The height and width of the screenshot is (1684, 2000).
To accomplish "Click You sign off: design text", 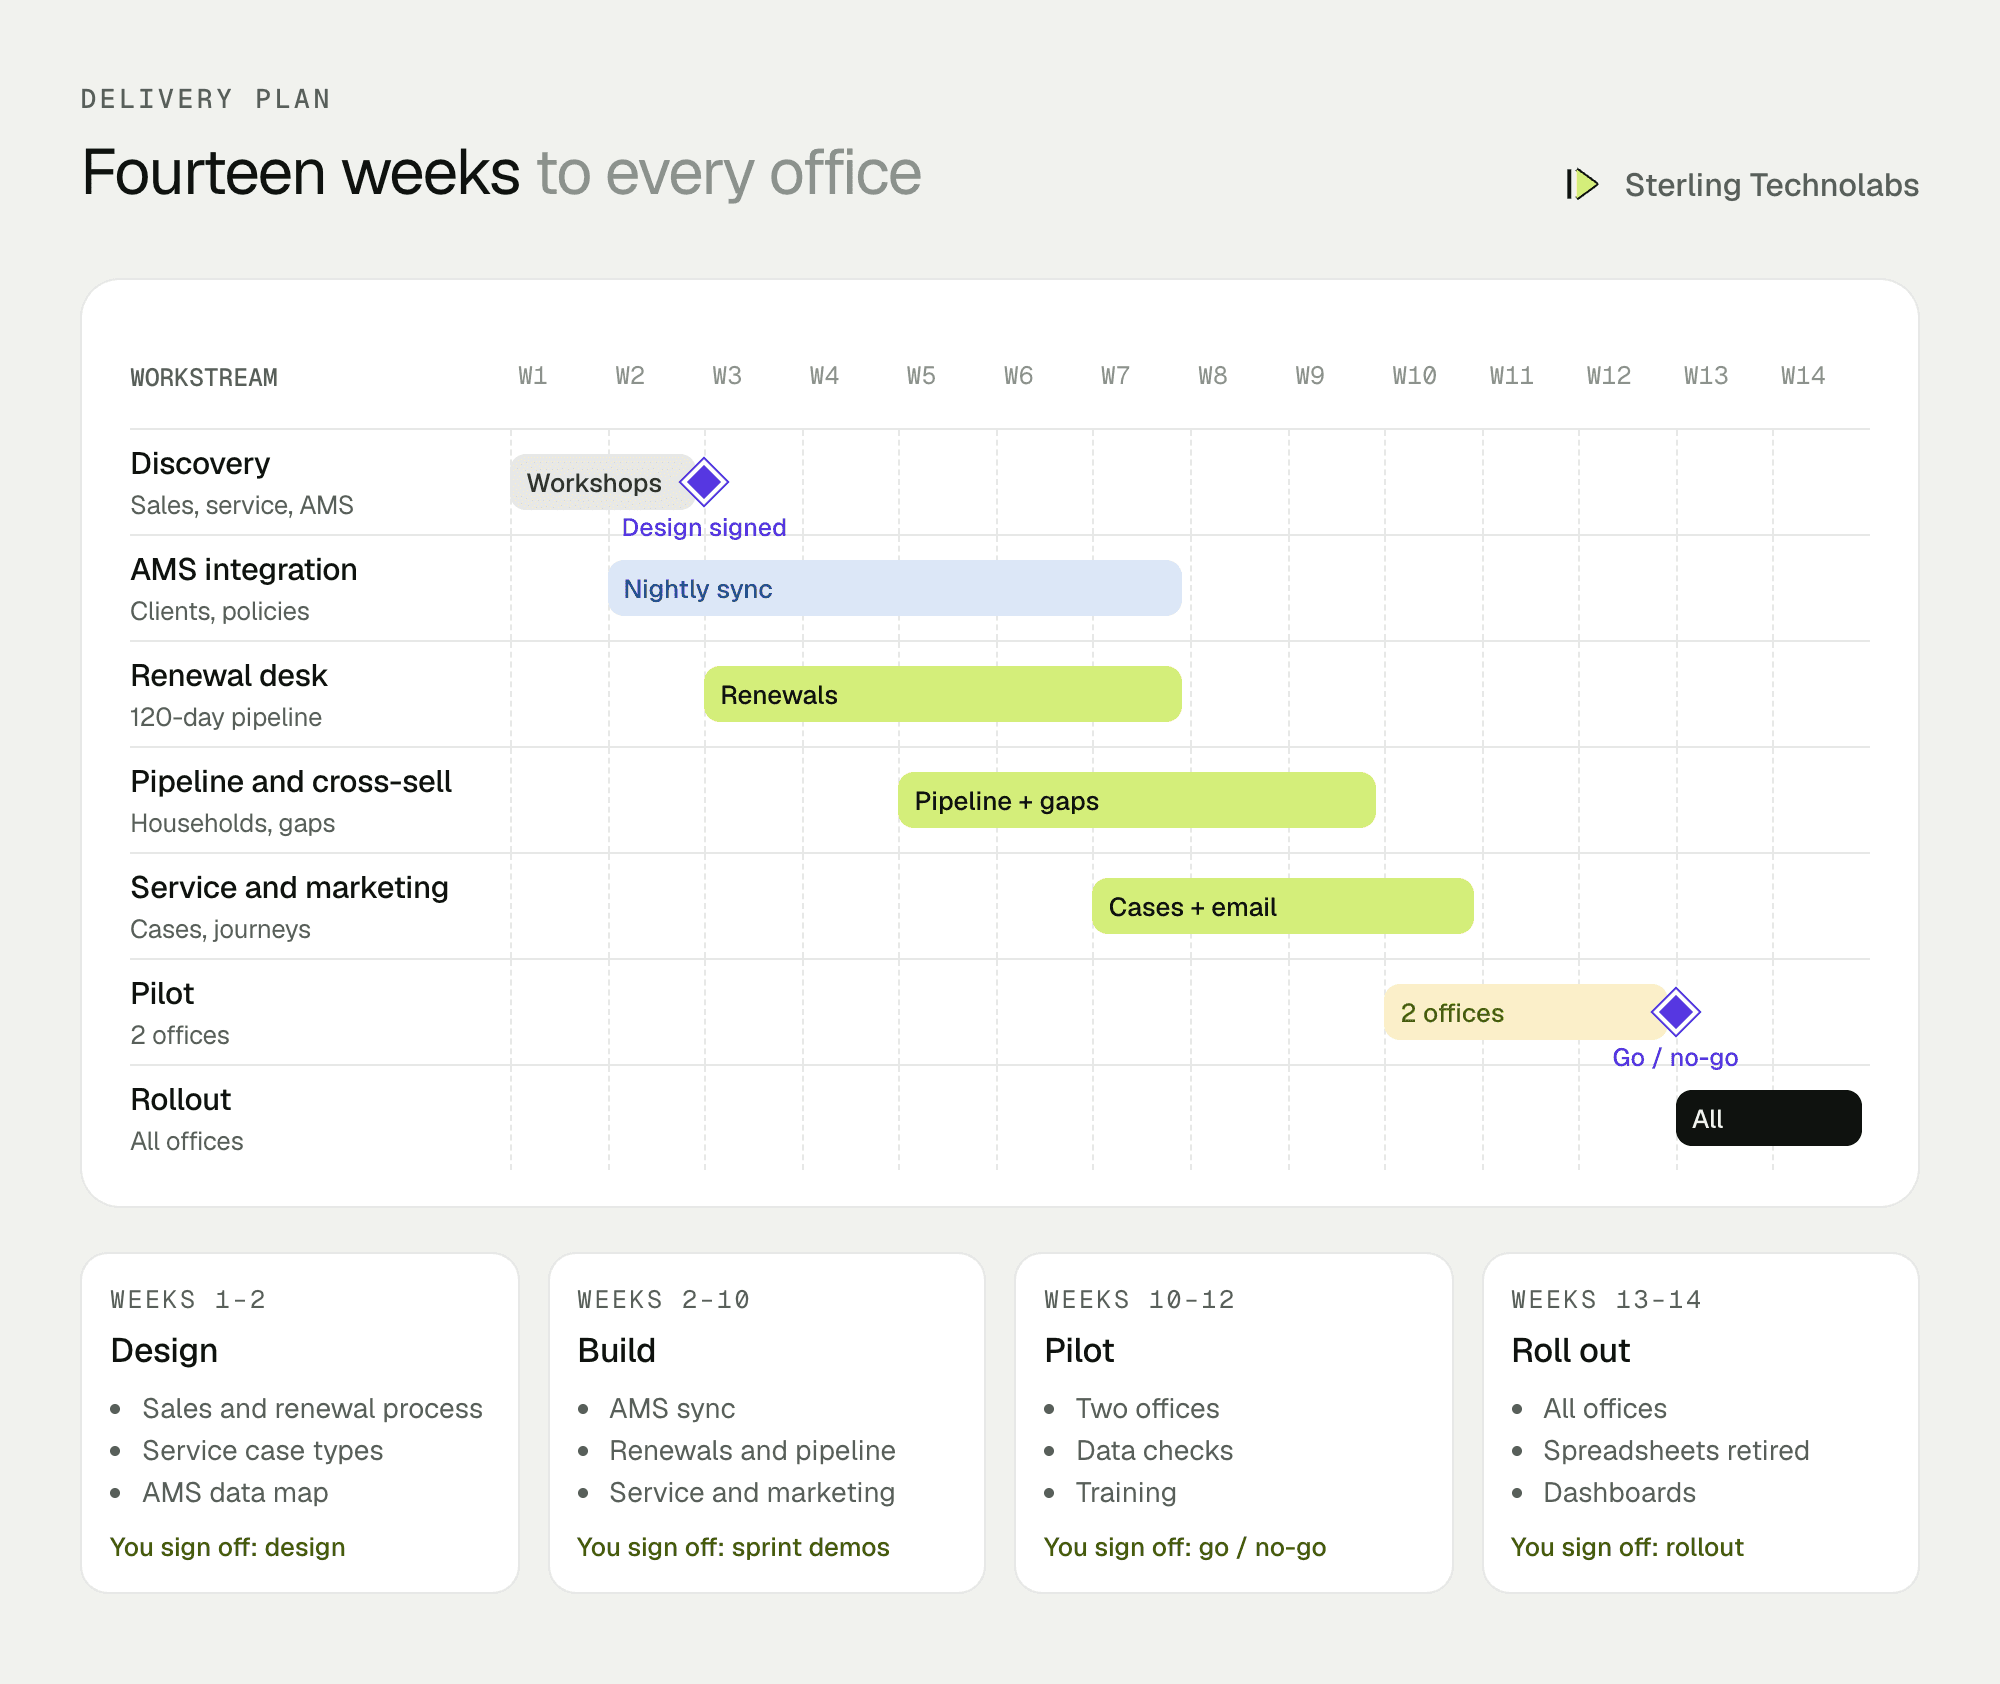I will (x=228, y=1548).
